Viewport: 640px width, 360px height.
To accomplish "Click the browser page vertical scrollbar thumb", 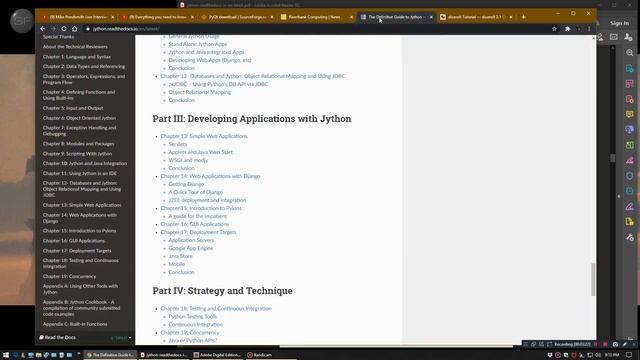I will pos(593,279).
